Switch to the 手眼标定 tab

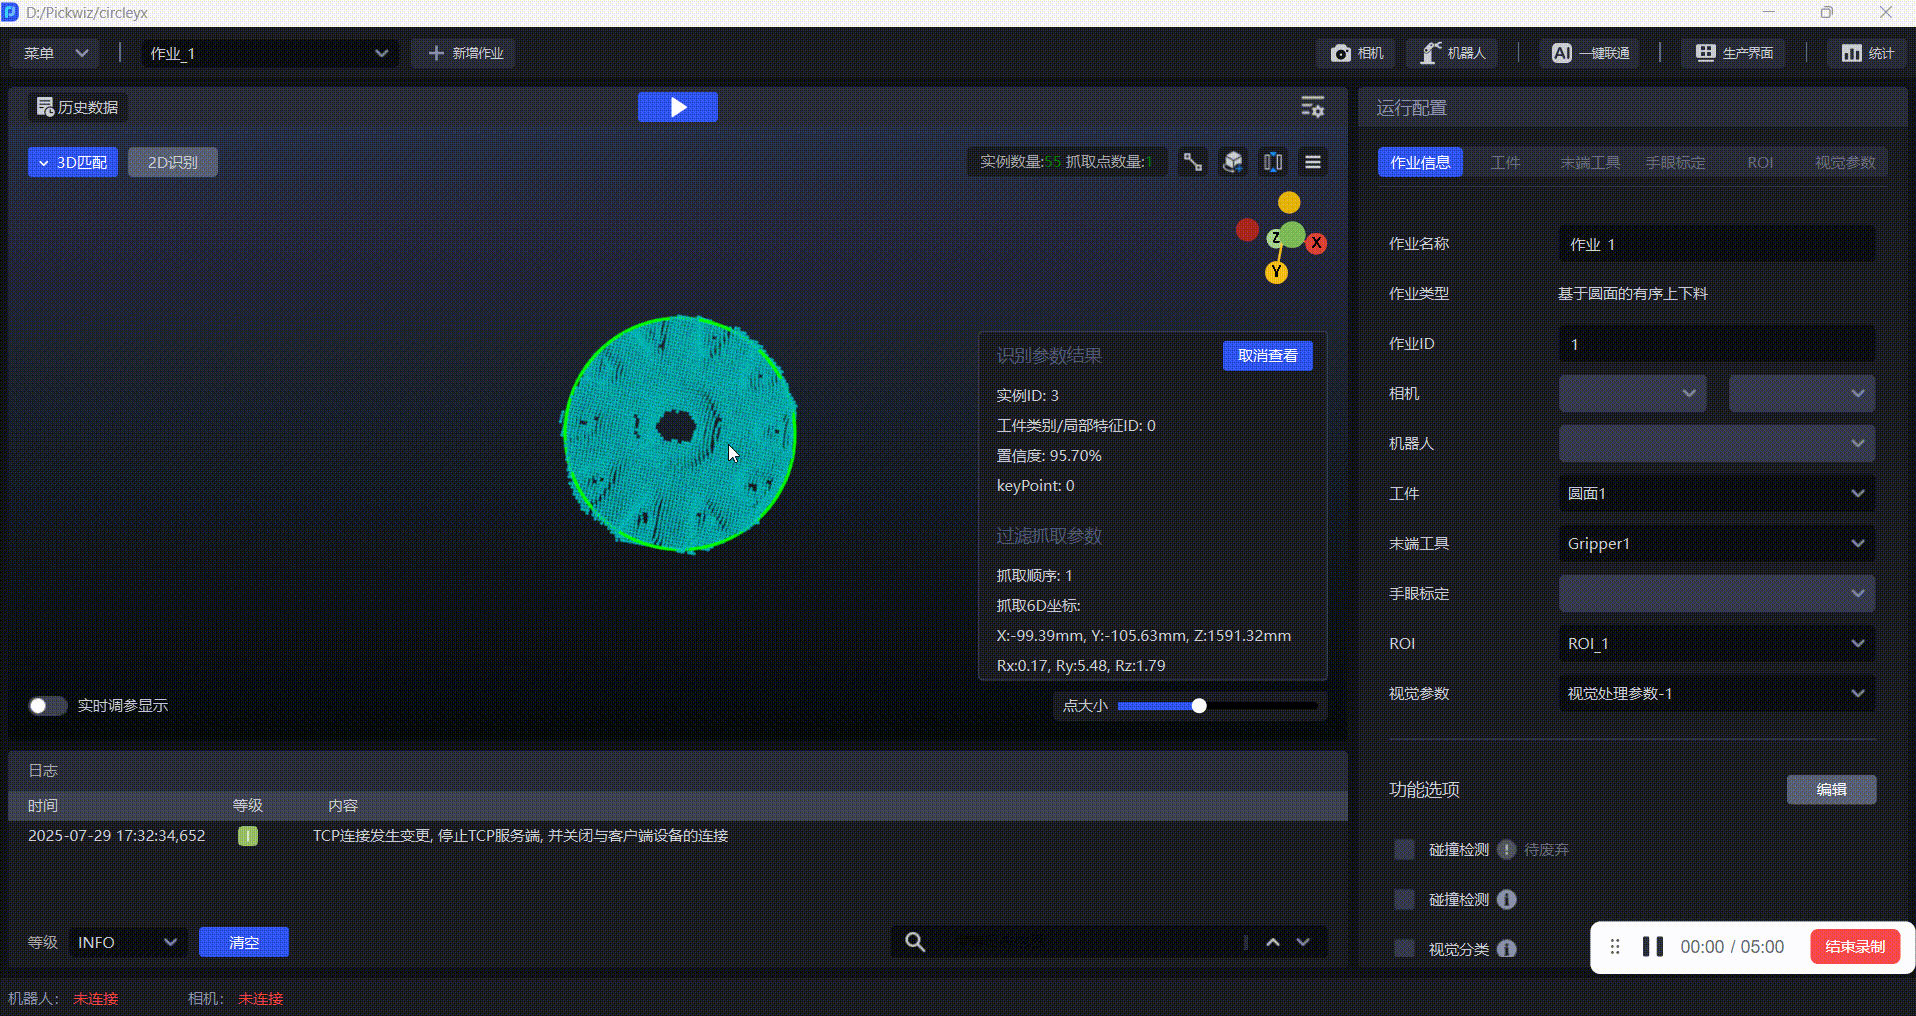point(1675,162)
